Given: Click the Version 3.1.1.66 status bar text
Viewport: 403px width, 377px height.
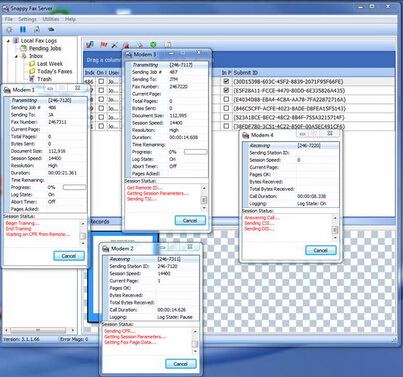Looking at the screenshot, I should (x=21, y=339).
